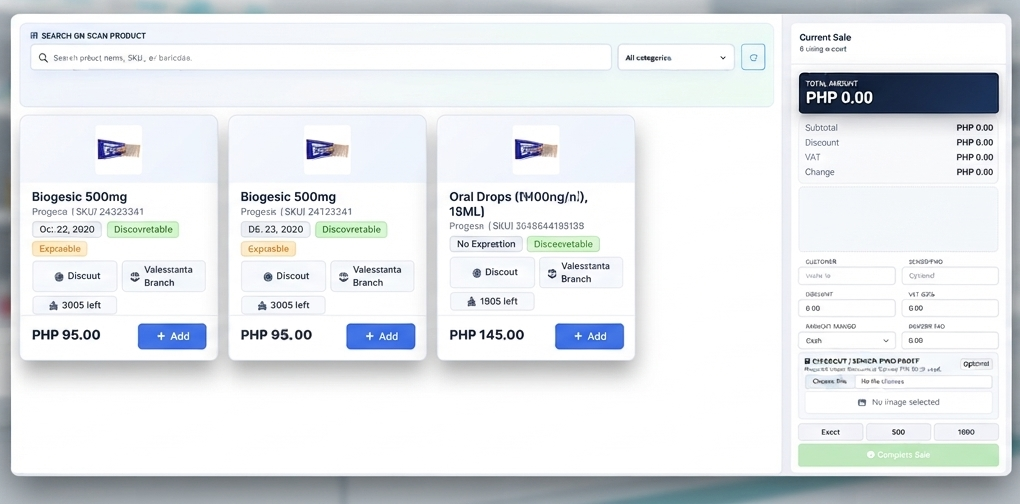Click the Oral Drops product image
This screenshot has width=1020, height=504.
pos(536,150)
